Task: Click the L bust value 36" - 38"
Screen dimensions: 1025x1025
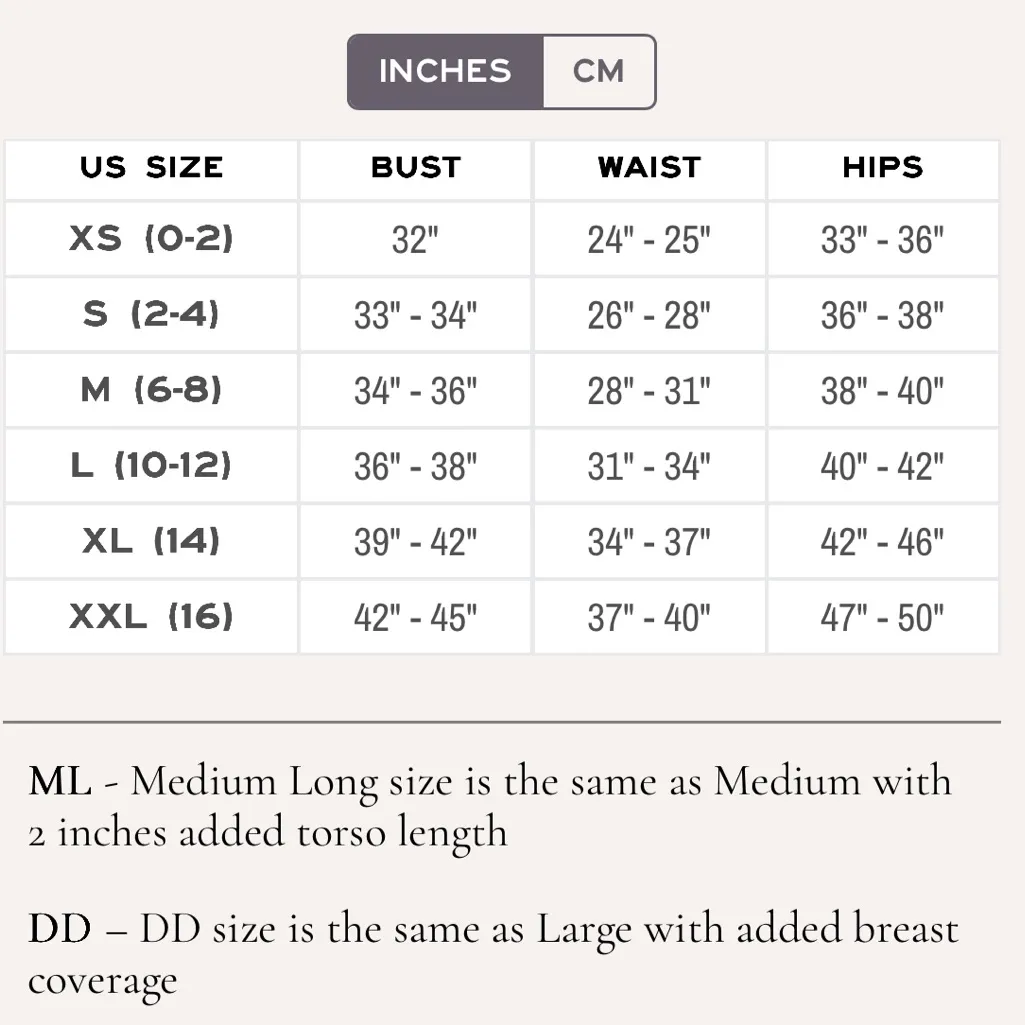Action: click(x=416, y=467)
